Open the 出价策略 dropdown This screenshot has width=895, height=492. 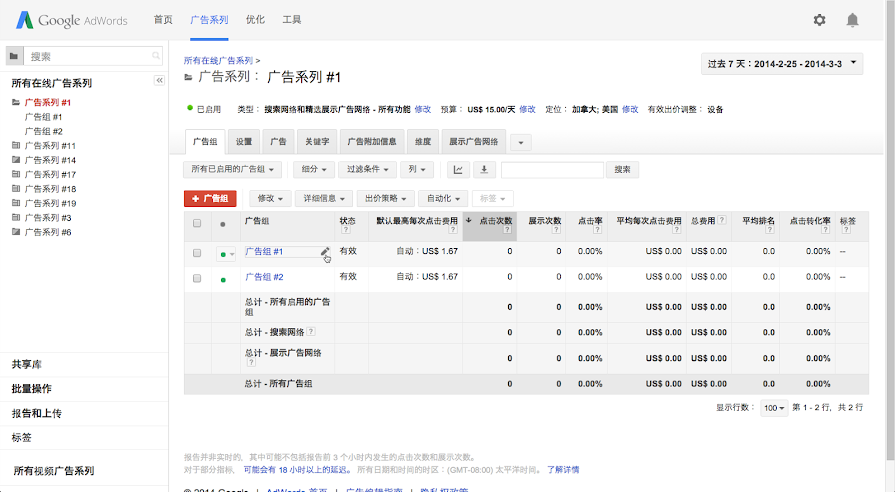pos(385,199)
